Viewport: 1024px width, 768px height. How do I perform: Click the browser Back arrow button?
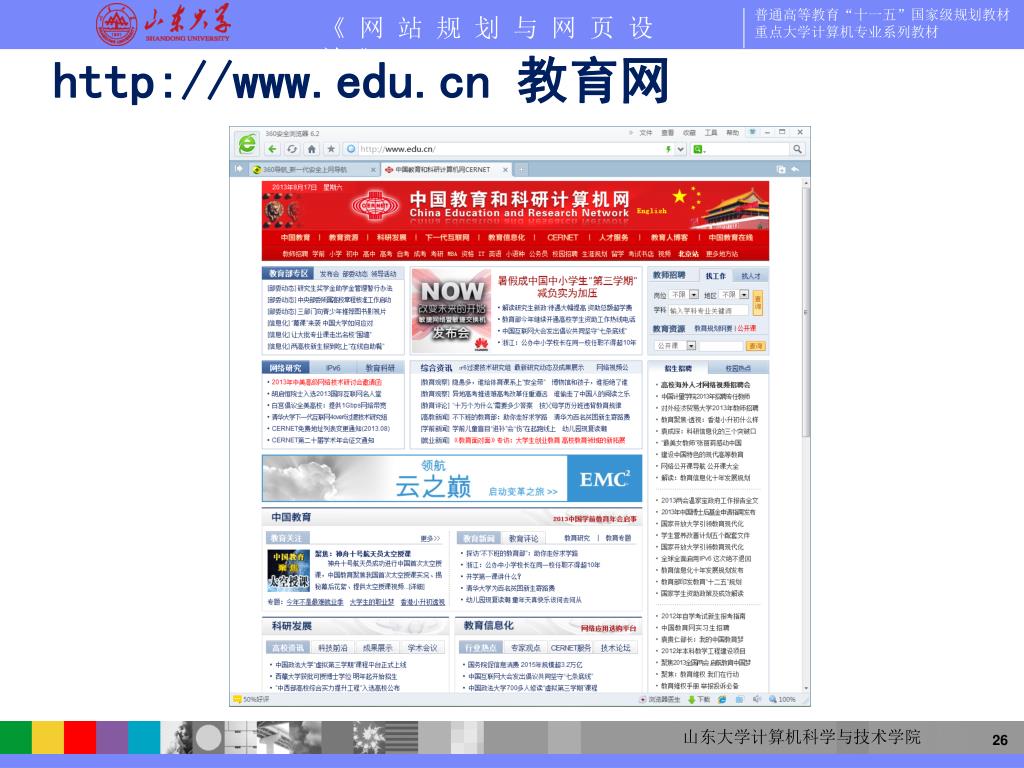click(x=273, y=149)
